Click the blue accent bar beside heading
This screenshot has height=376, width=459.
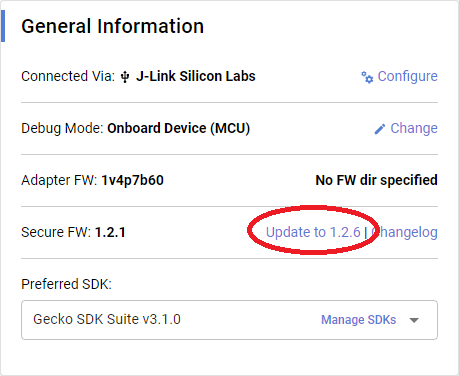(3, 26)
